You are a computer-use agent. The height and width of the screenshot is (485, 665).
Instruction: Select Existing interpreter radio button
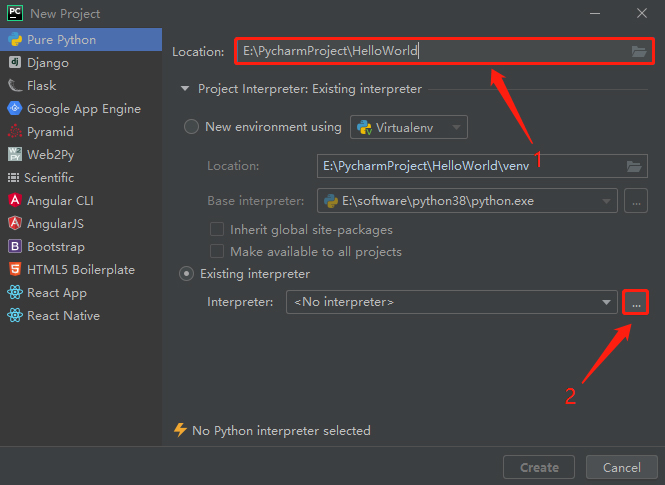click(x=187, y=274)
